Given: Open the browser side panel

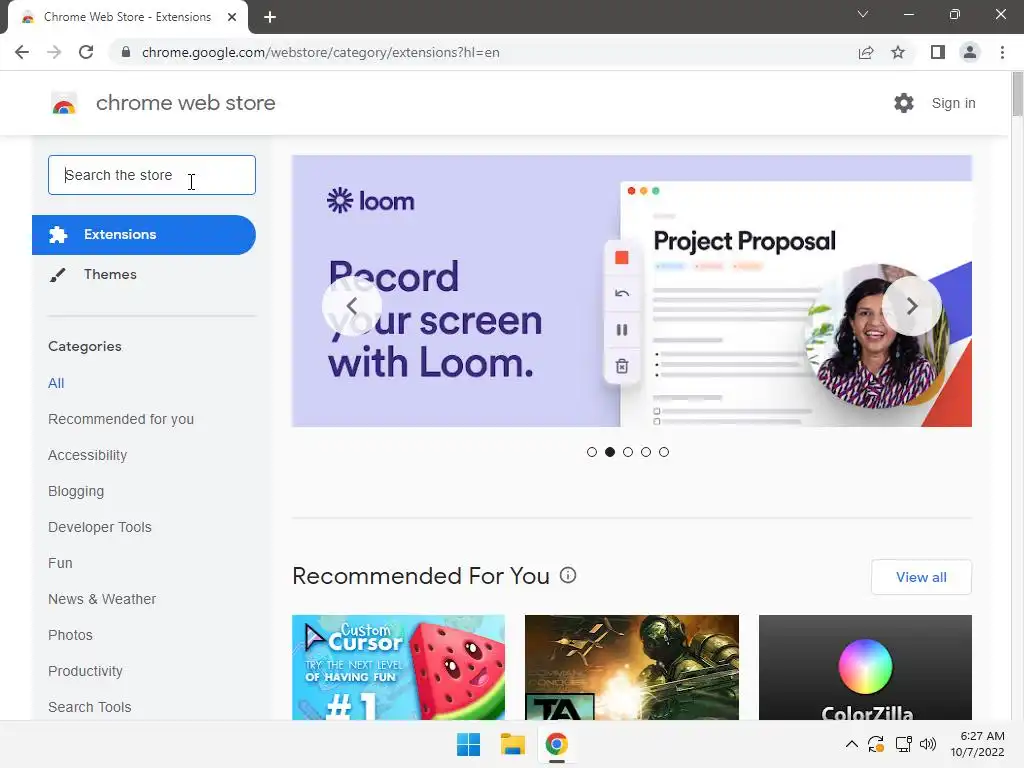Looking at the screenshot, I should coord(938,52).
